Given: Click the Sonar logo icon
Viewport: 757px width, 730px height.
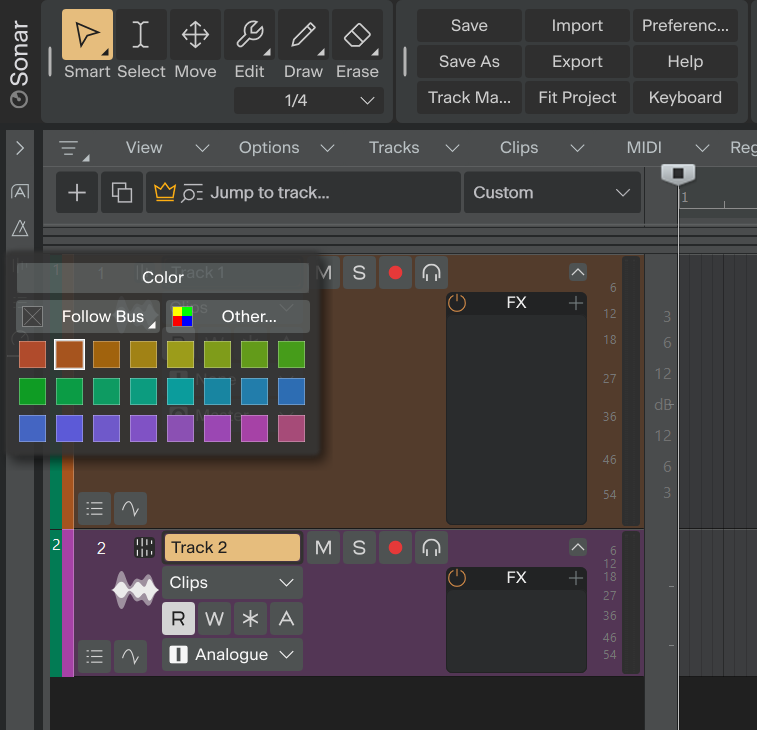Looking at the screenshot, I should point(19,100).
